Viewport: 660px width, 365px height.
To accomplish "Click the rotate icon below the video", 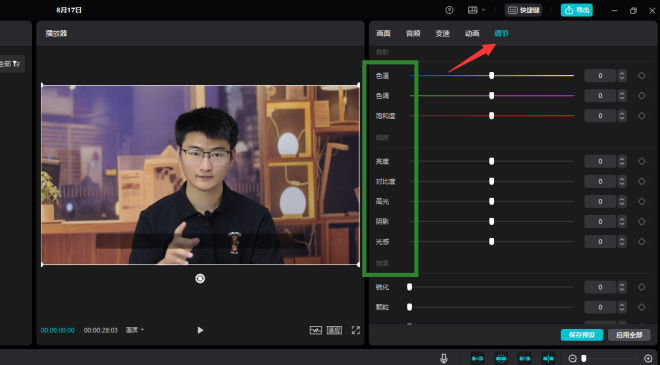I will pyautogui.click(x=200, y=278).
